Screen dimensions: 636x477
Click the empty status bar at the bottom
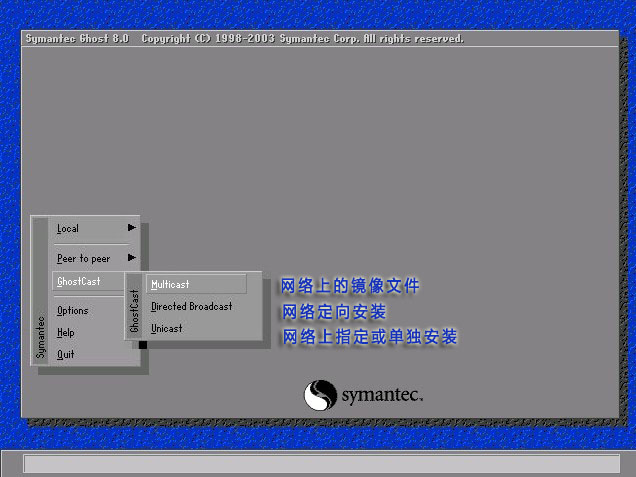click(320, 464)
